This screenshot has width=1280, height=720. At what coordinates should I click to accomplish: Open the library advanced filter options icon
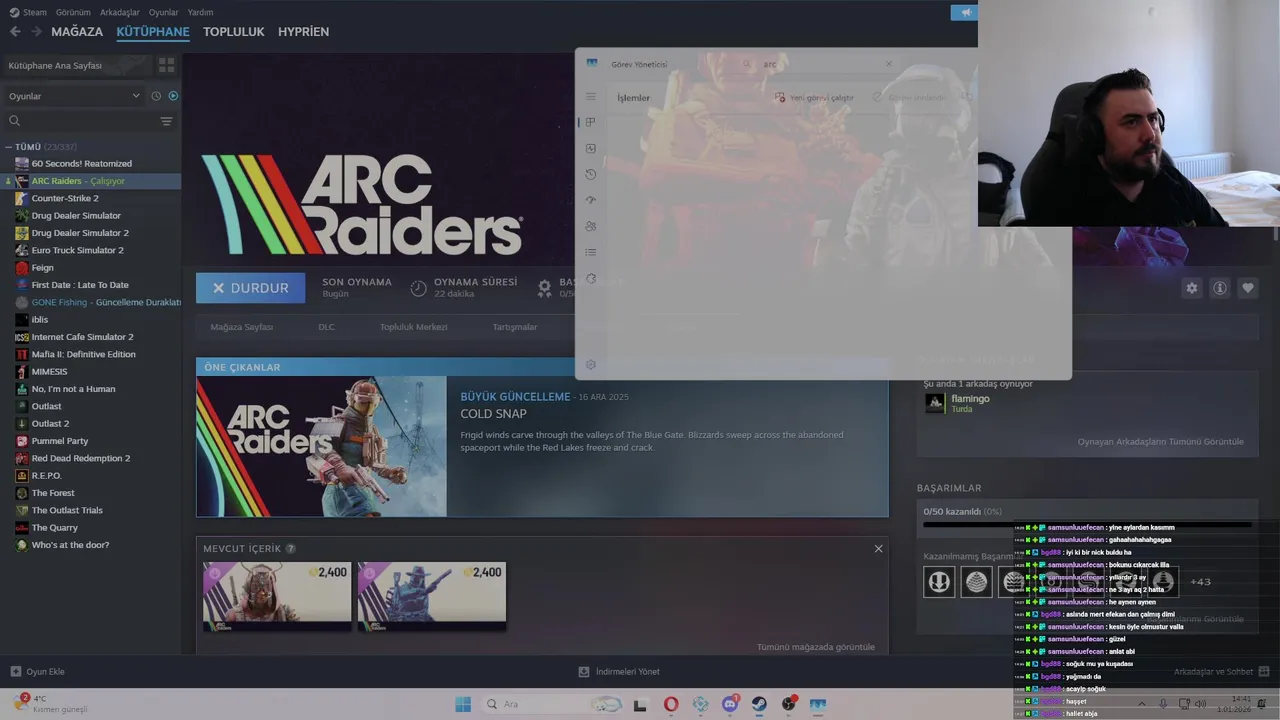tap(166, 121)
